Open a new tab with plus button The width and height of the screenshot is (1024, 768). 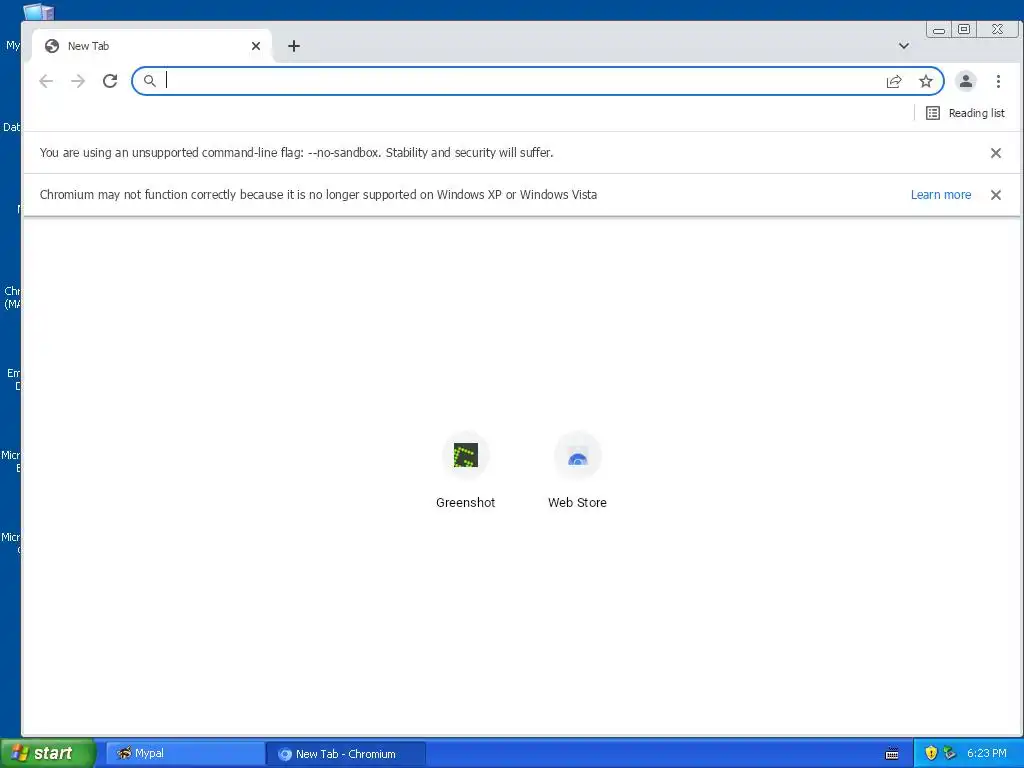(x=294, y=46)
